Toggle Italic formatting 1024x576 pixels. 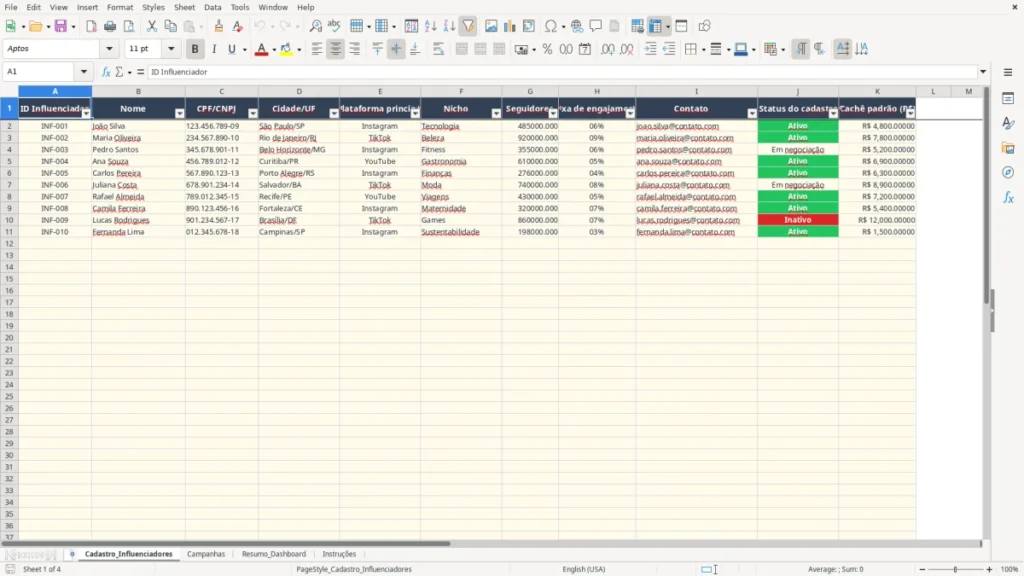(214, 49)
